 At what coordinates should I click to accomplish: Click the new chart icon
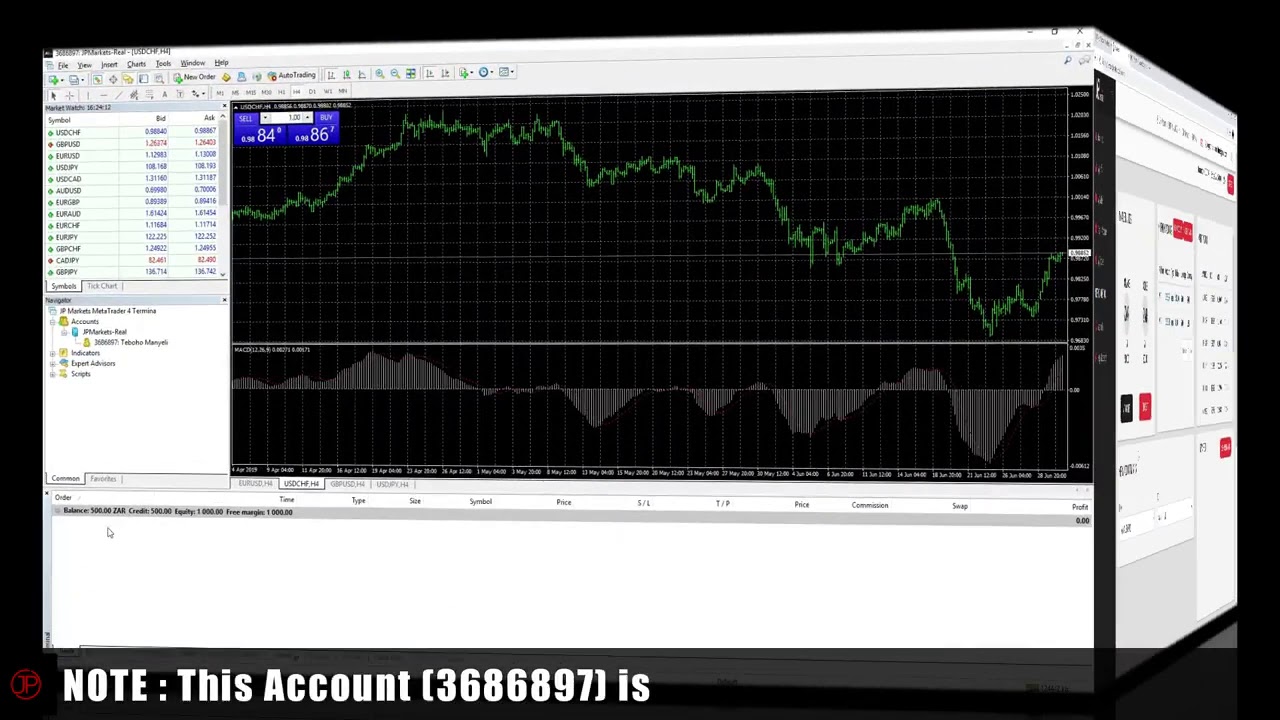point(53,79)
